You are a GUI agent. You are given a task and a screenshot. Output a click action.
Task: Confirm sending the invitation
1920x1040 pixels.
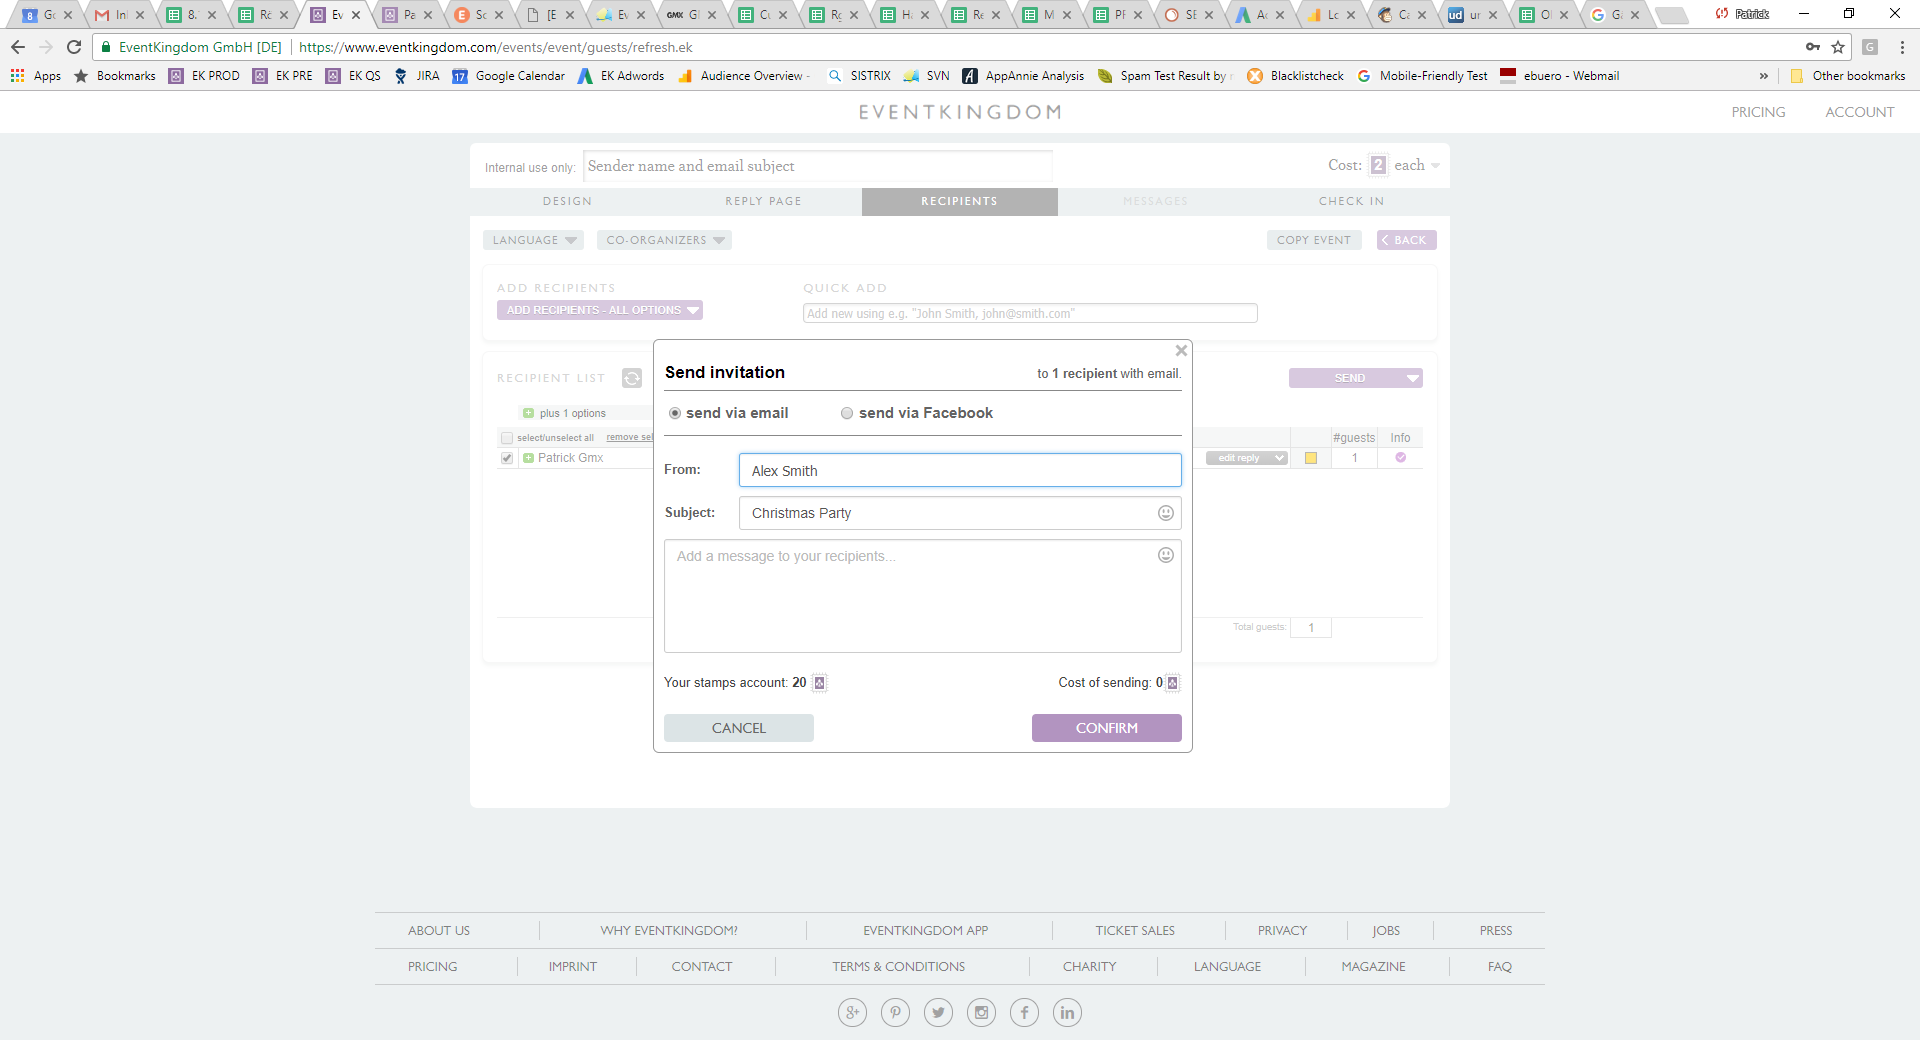click(1106, 728)
